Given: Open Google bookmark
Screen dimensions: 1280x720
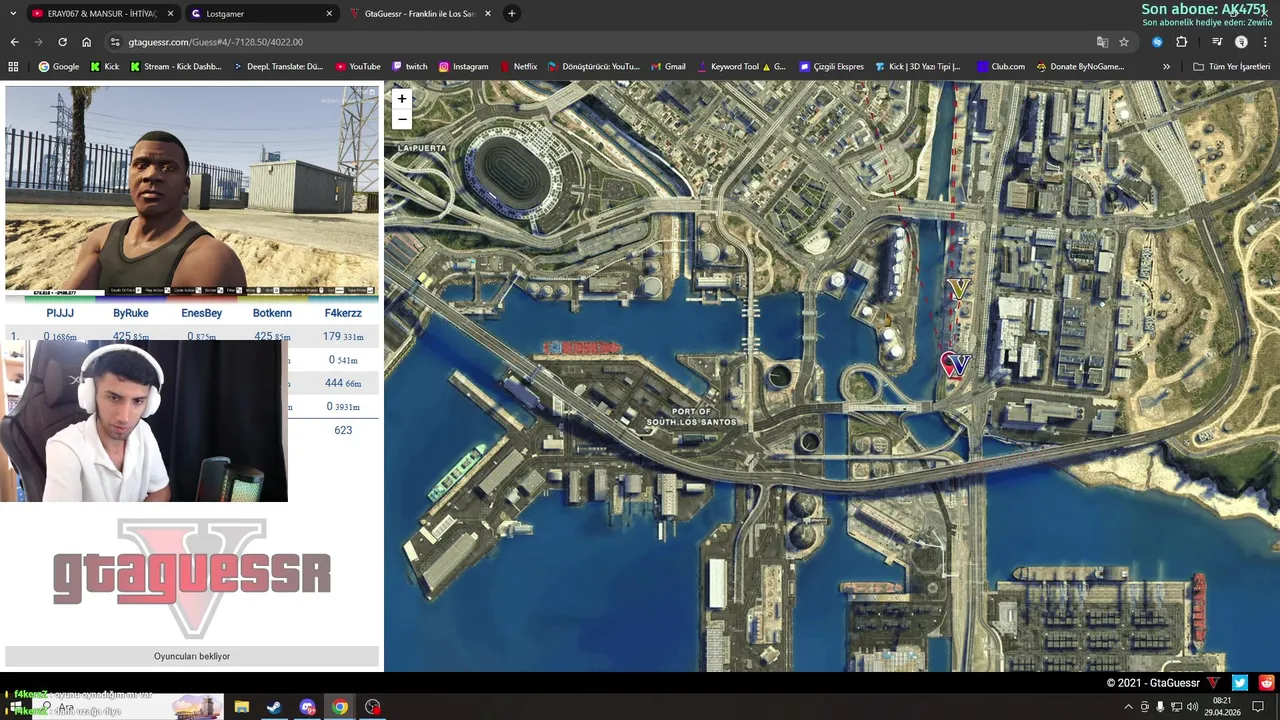Looking at the screenshot, I should pyautogui.click(x=58, y=67).
